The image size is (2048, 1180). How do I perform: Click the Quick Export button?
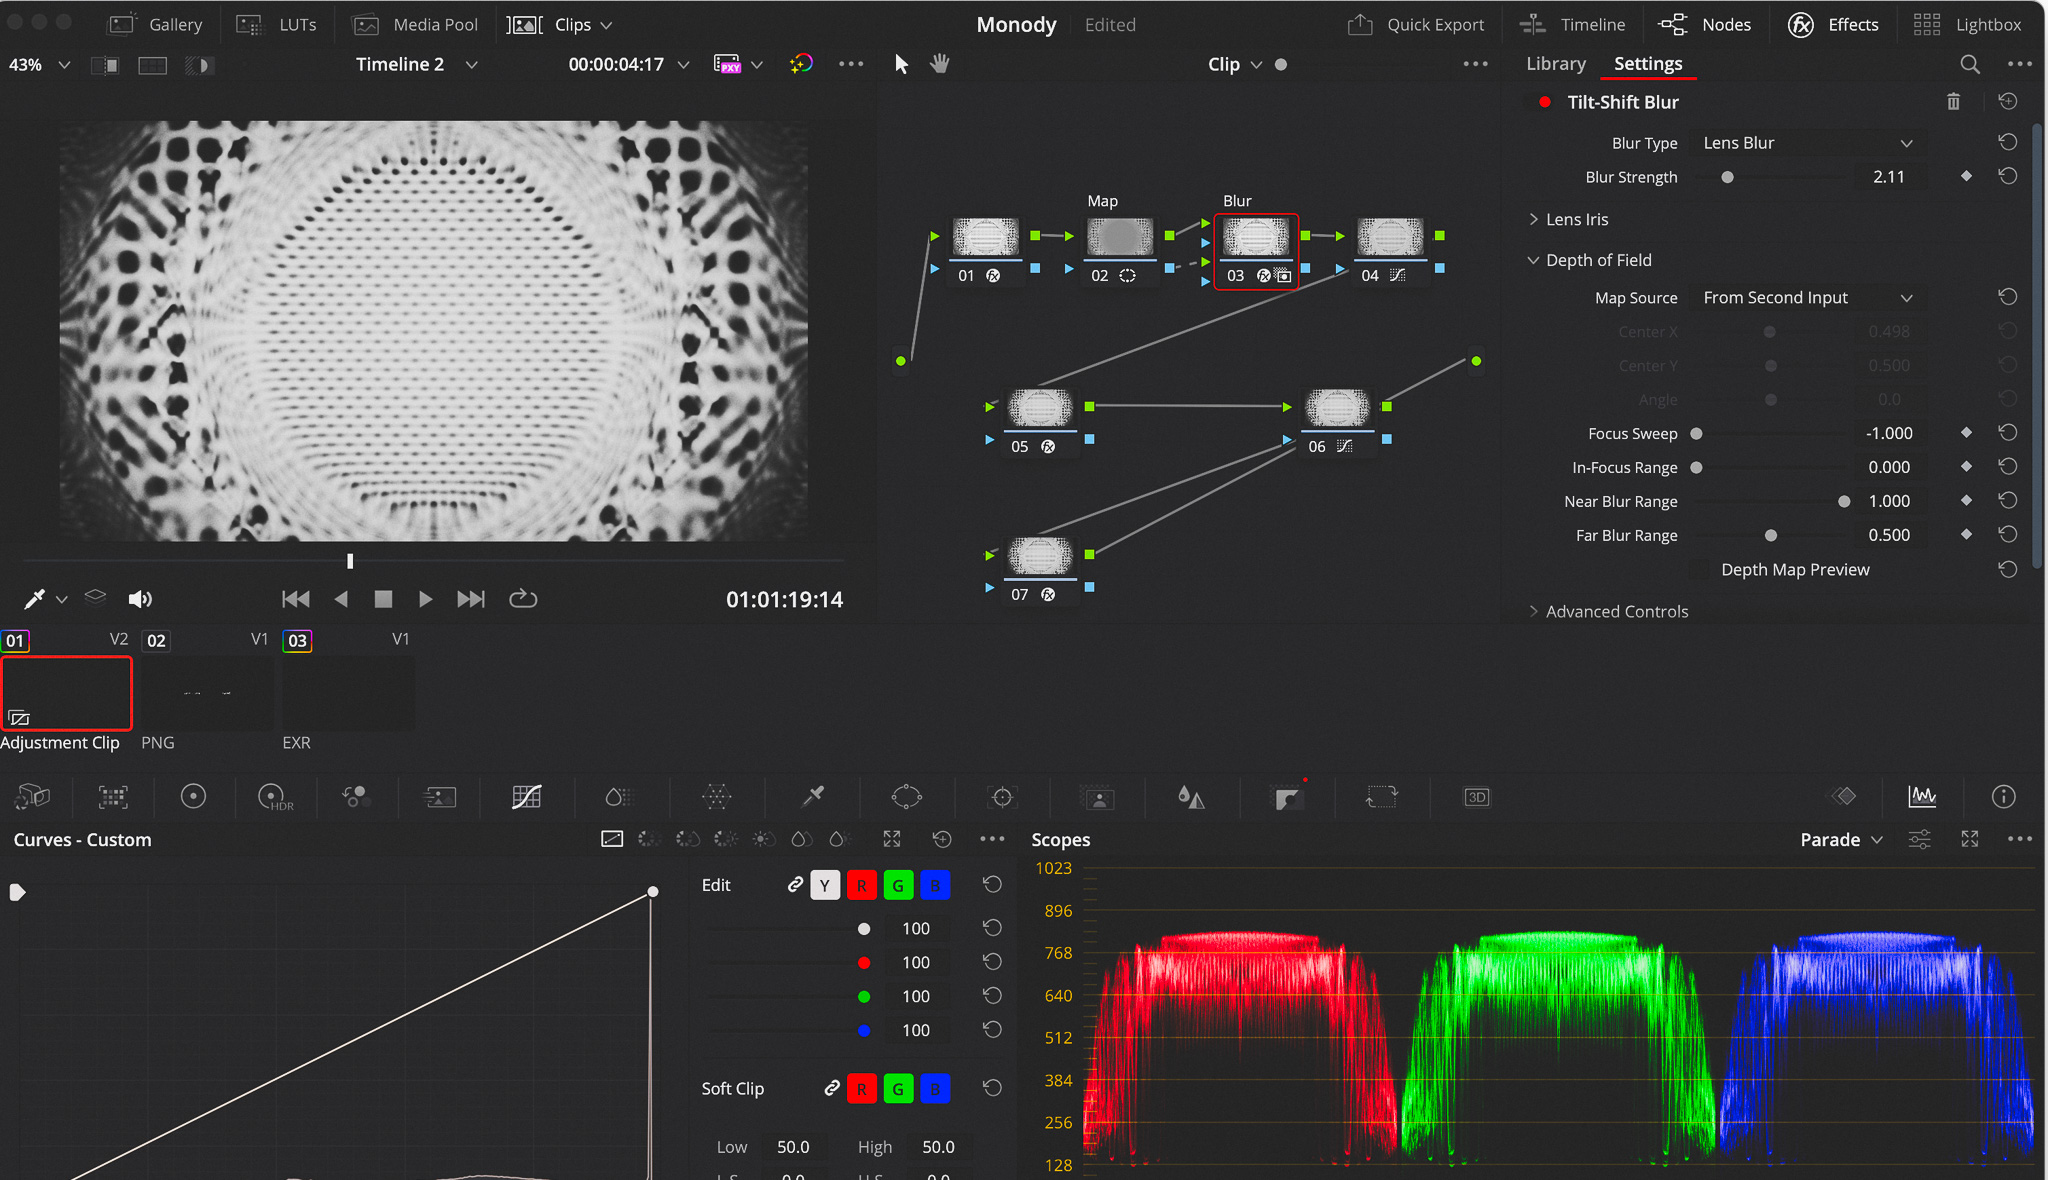pyautogui.click(x=1416, y=24)
